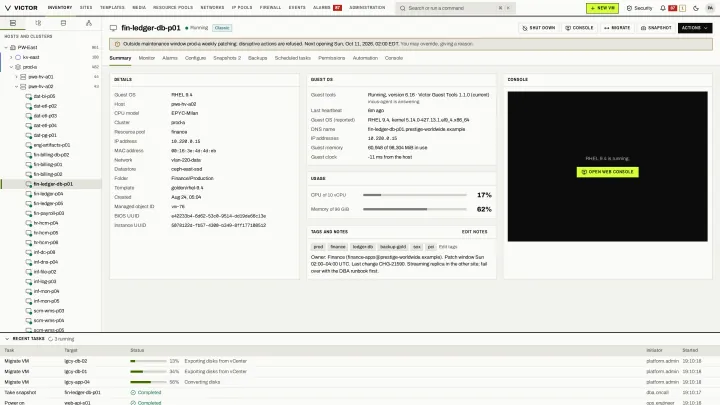The height and width of the screenshot is (405, 720).
Task: Click Open Web Console button
Action: 608,172
